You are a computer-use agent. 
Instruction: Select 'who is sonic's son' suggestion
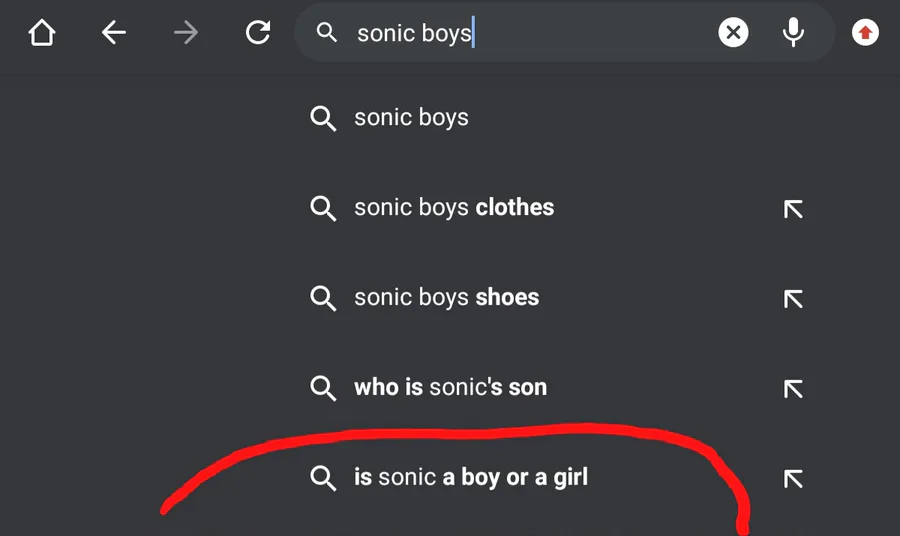(450, 388)
